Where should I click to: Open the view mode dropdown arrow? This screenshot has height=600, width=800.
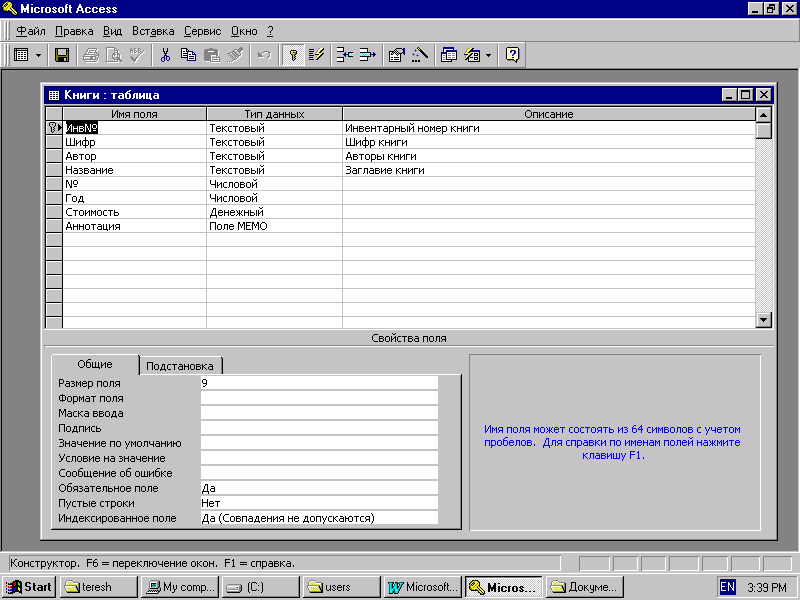point(38,55)
